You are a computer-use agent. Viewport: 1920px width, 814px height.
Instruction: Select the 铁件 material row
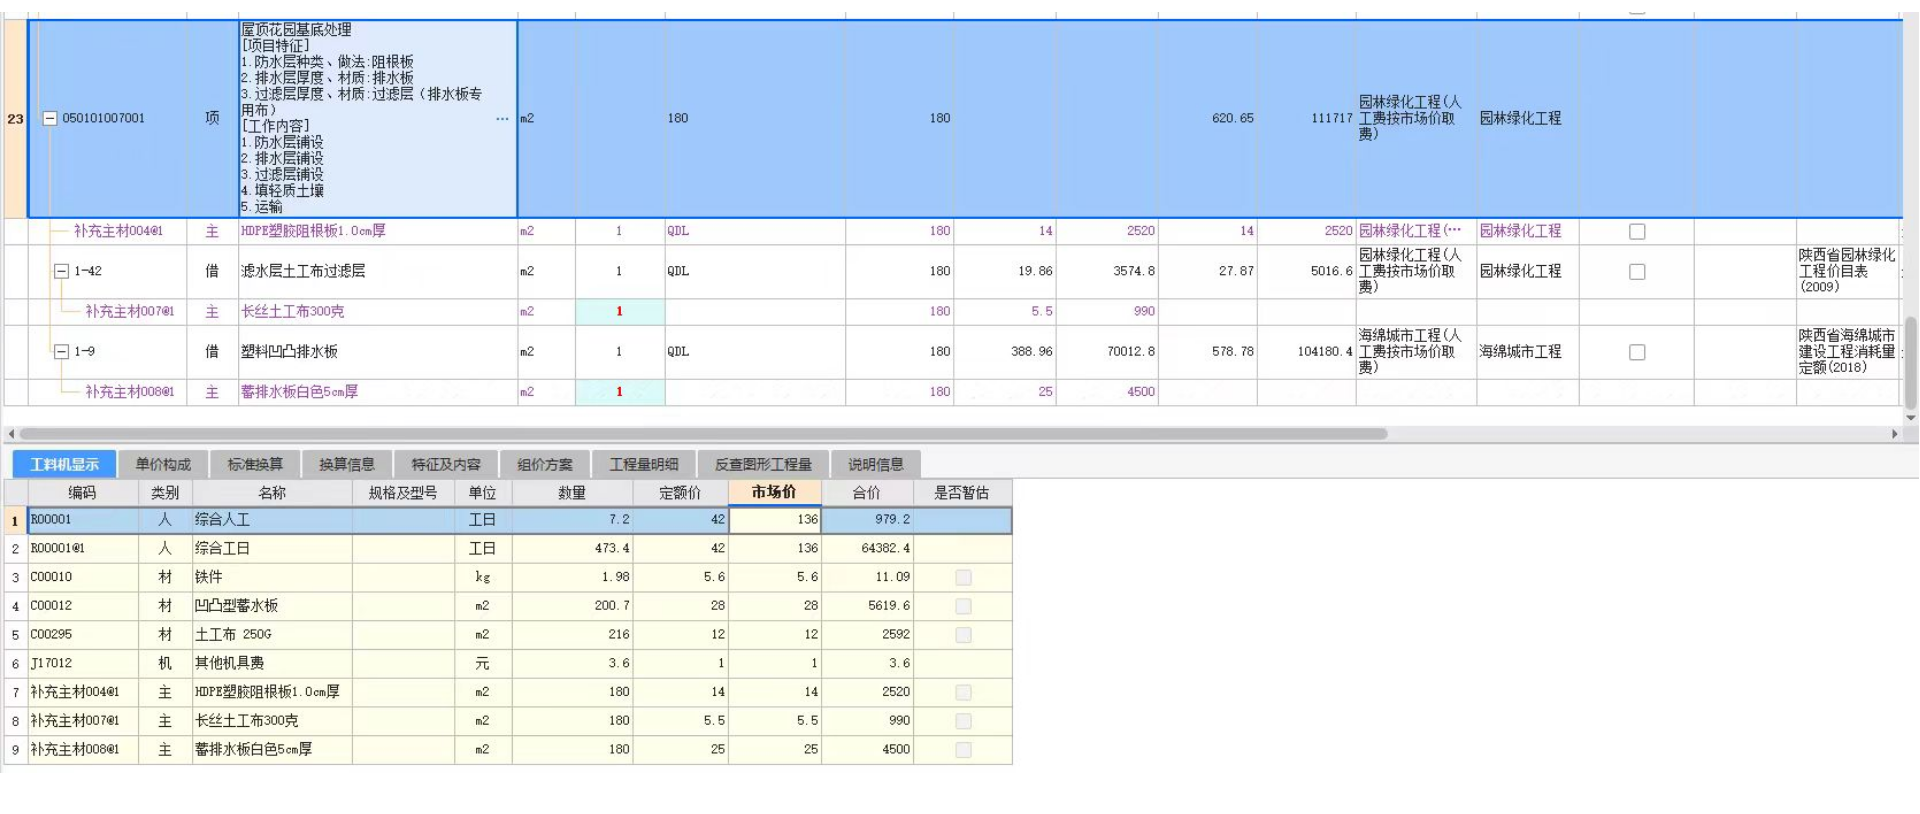coord(508,577)
